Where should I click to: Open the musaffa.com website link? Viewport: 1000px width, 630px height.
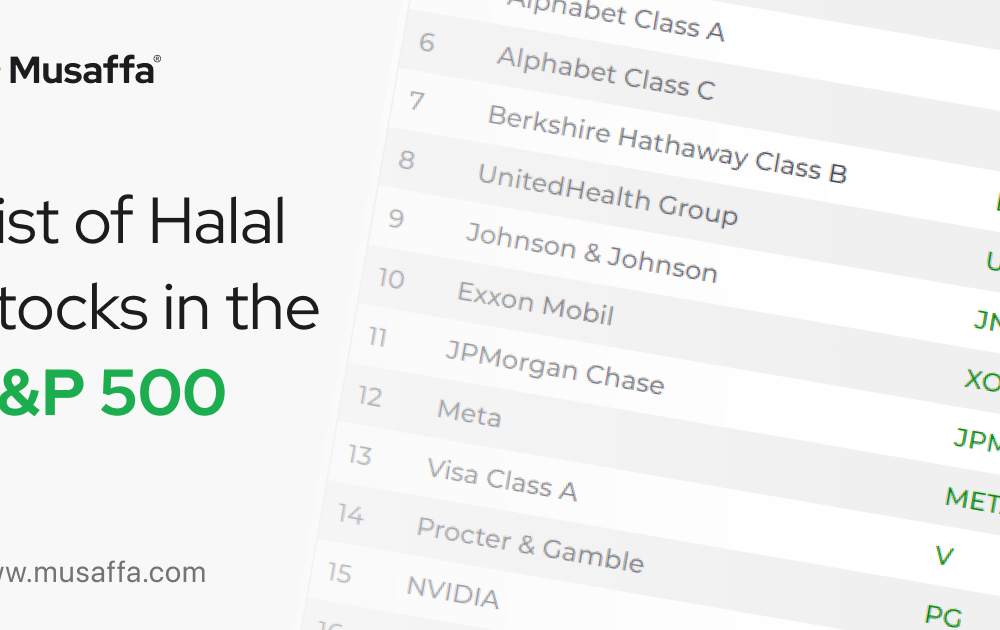pyautogui.click(x=103, y=573)
